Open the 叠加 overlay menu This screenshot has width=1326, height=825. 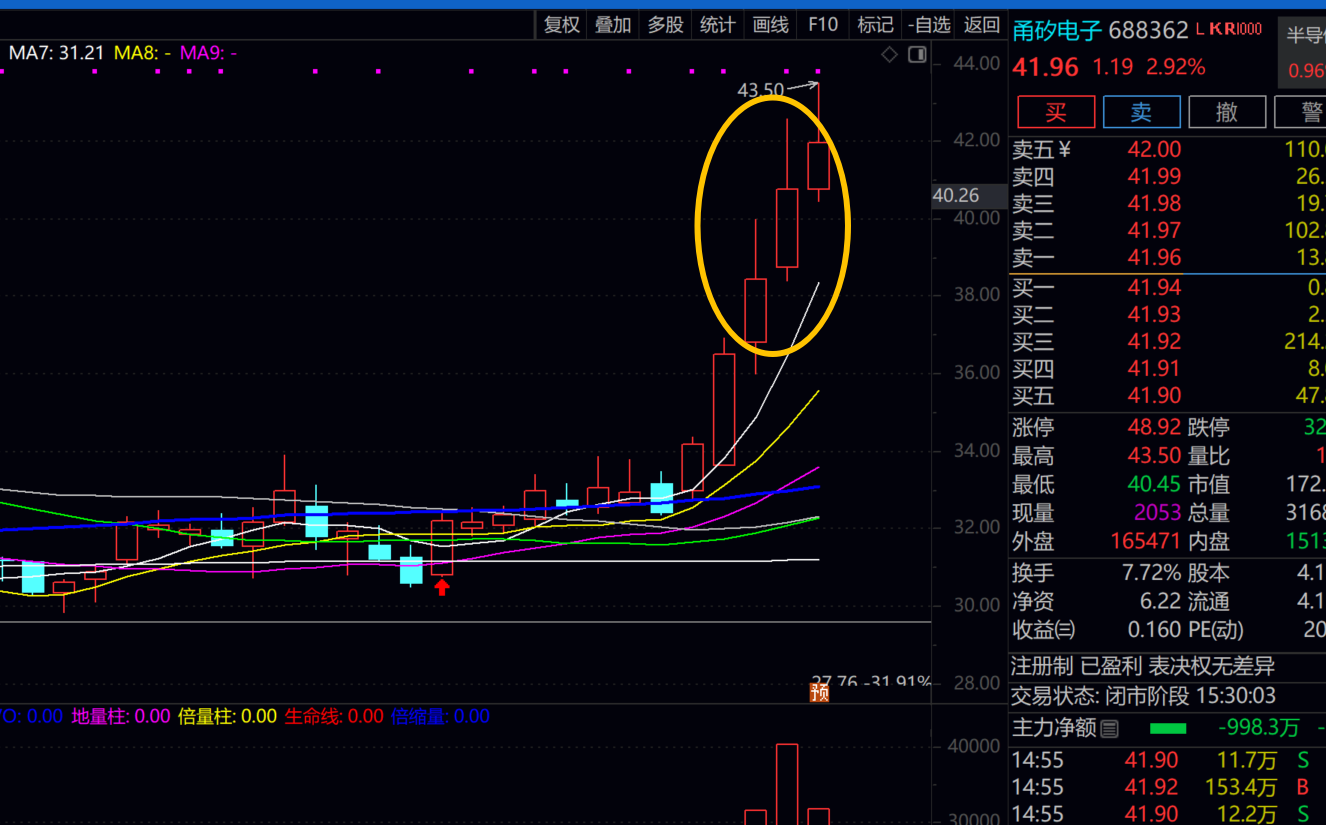click(613, 25)
